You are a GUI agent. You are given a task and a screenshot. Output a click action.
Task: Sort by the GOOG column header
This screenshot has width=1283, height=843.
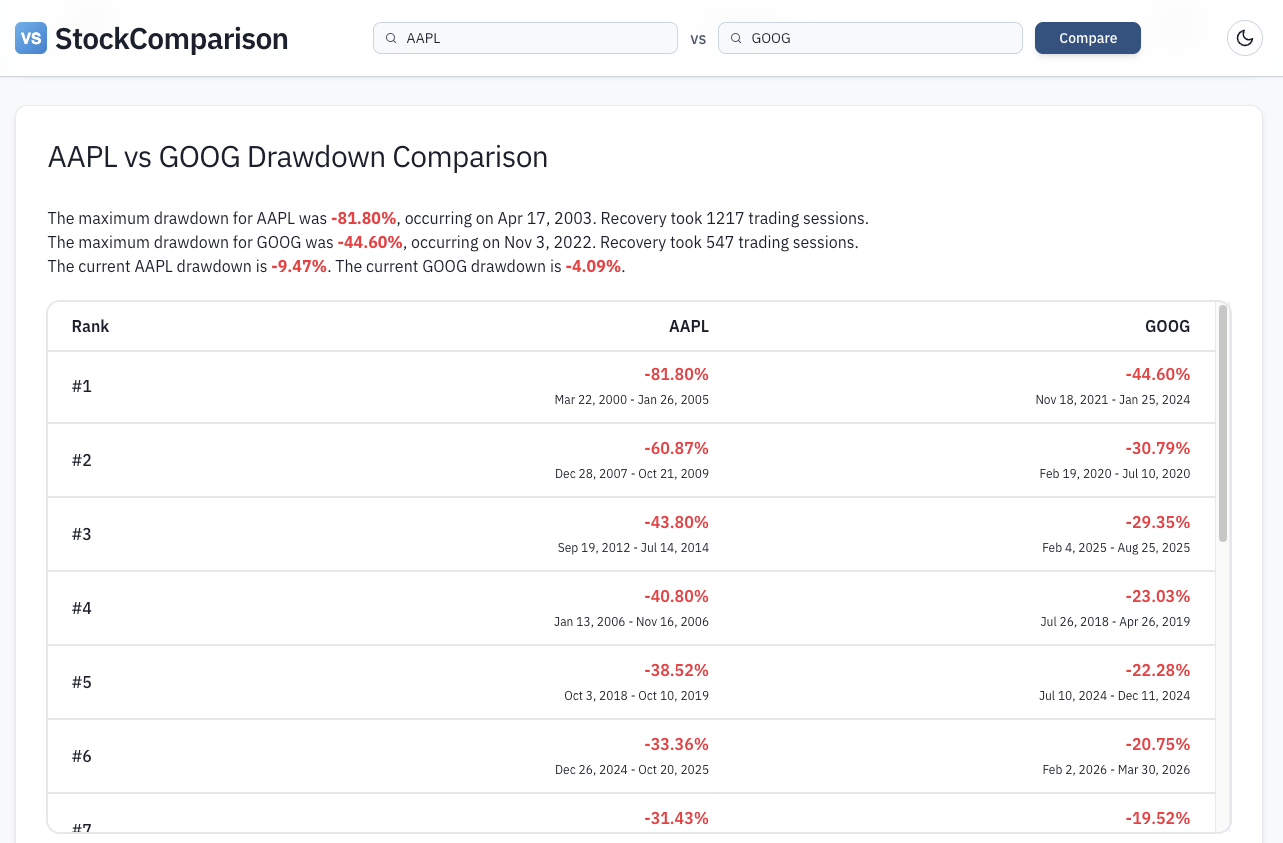click(x=1167, y=326)
